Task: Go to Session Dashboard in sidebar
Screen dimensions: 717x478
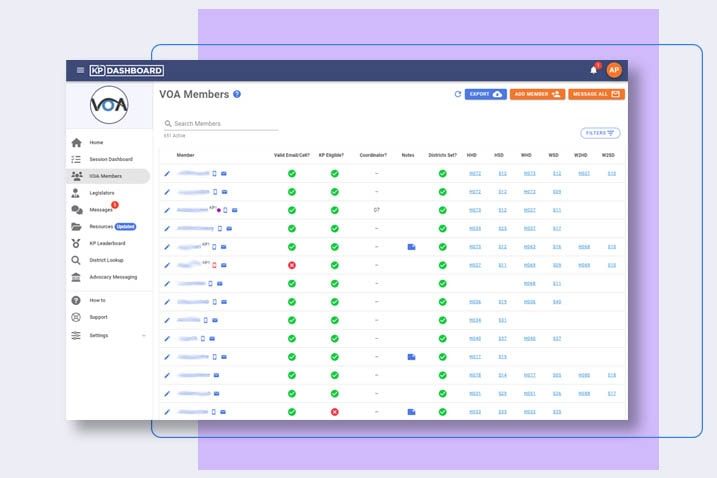Action: coord(110,159)
